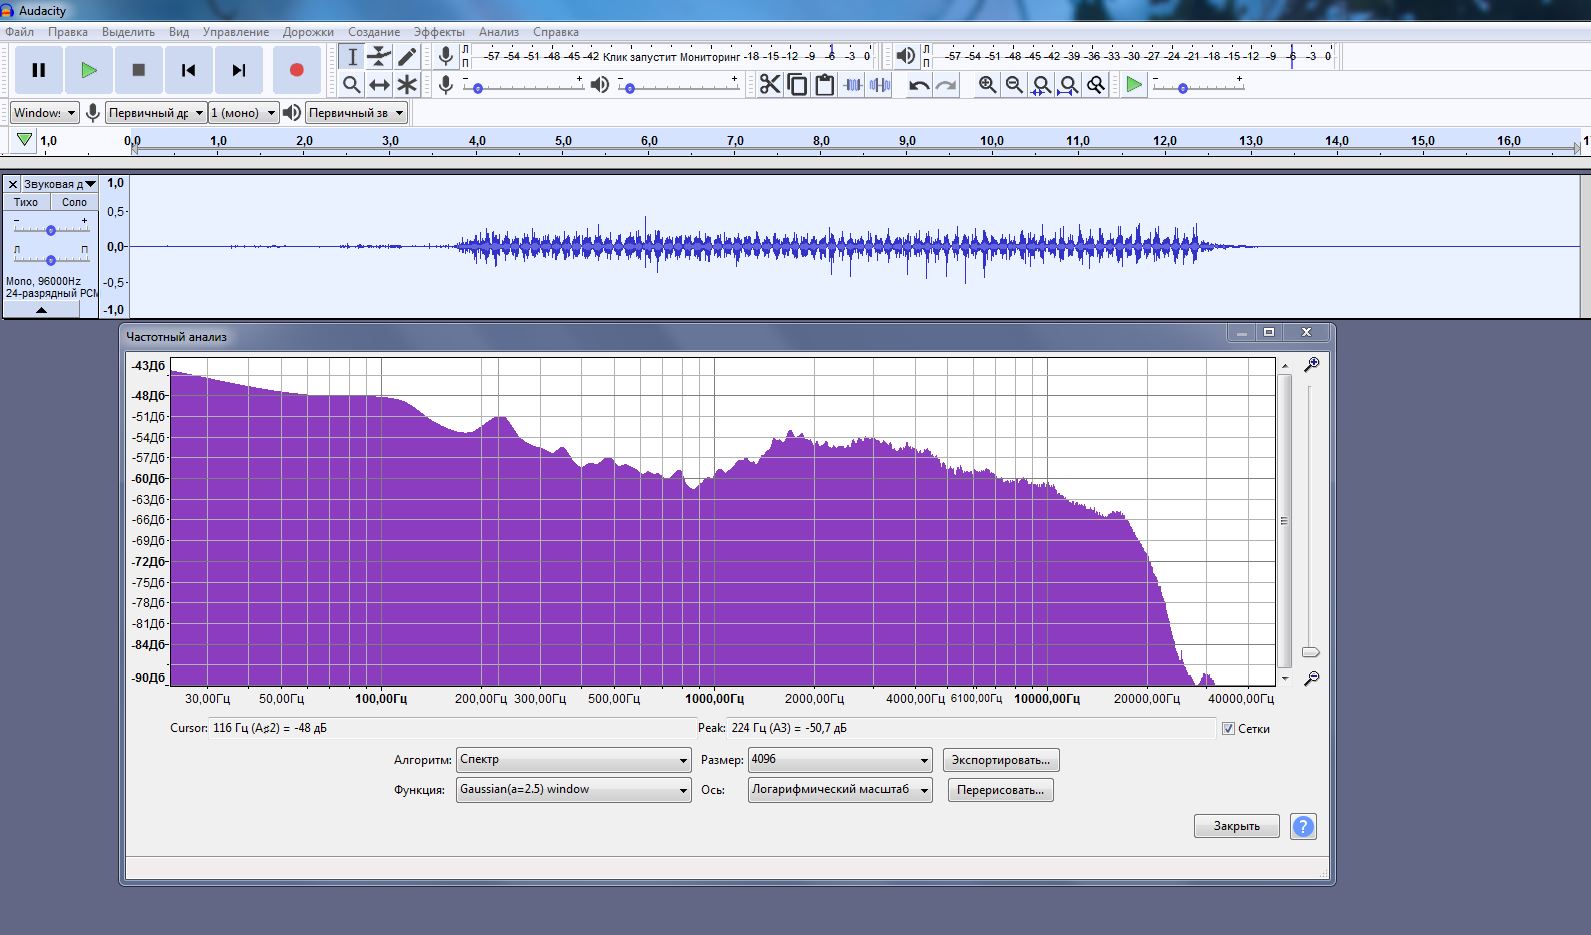Expand the Размер dropdown showing 4096
Viewport: 1591px width, 935px height.
(x=840, y=760)
